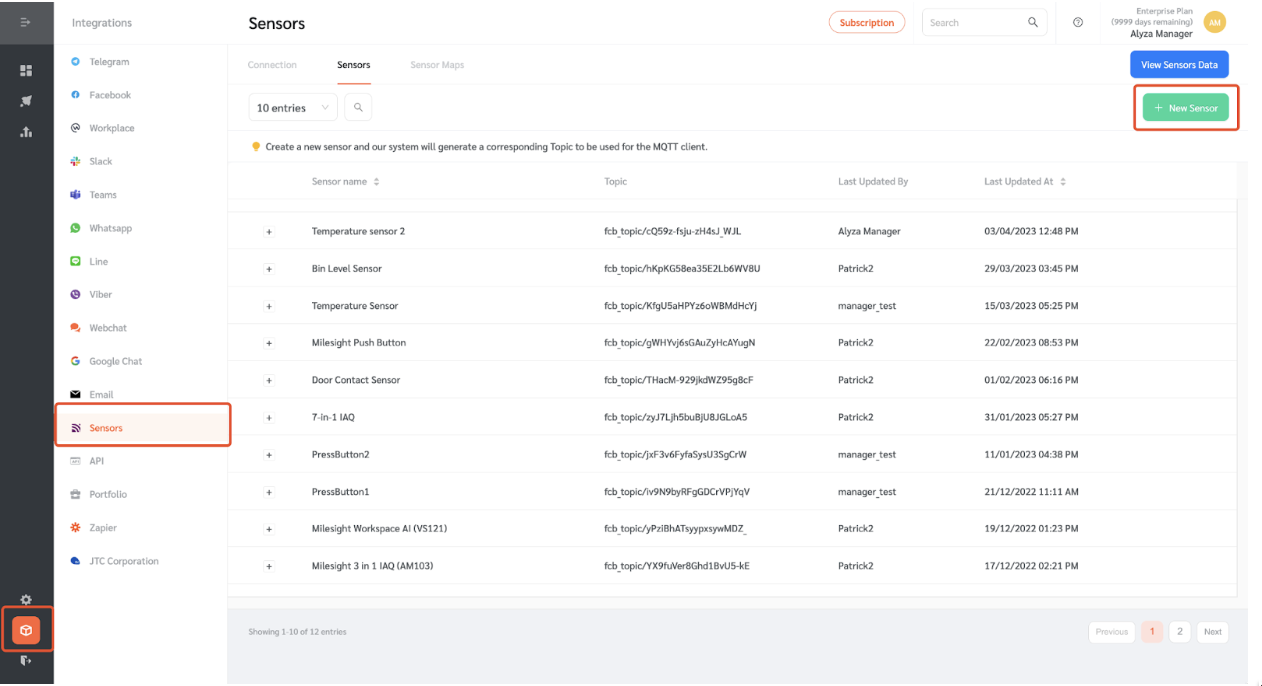The height and width of the screenshot is (686, 1262).
Task: Click the Whatsapp integration icon
Action: pos(74,227)
